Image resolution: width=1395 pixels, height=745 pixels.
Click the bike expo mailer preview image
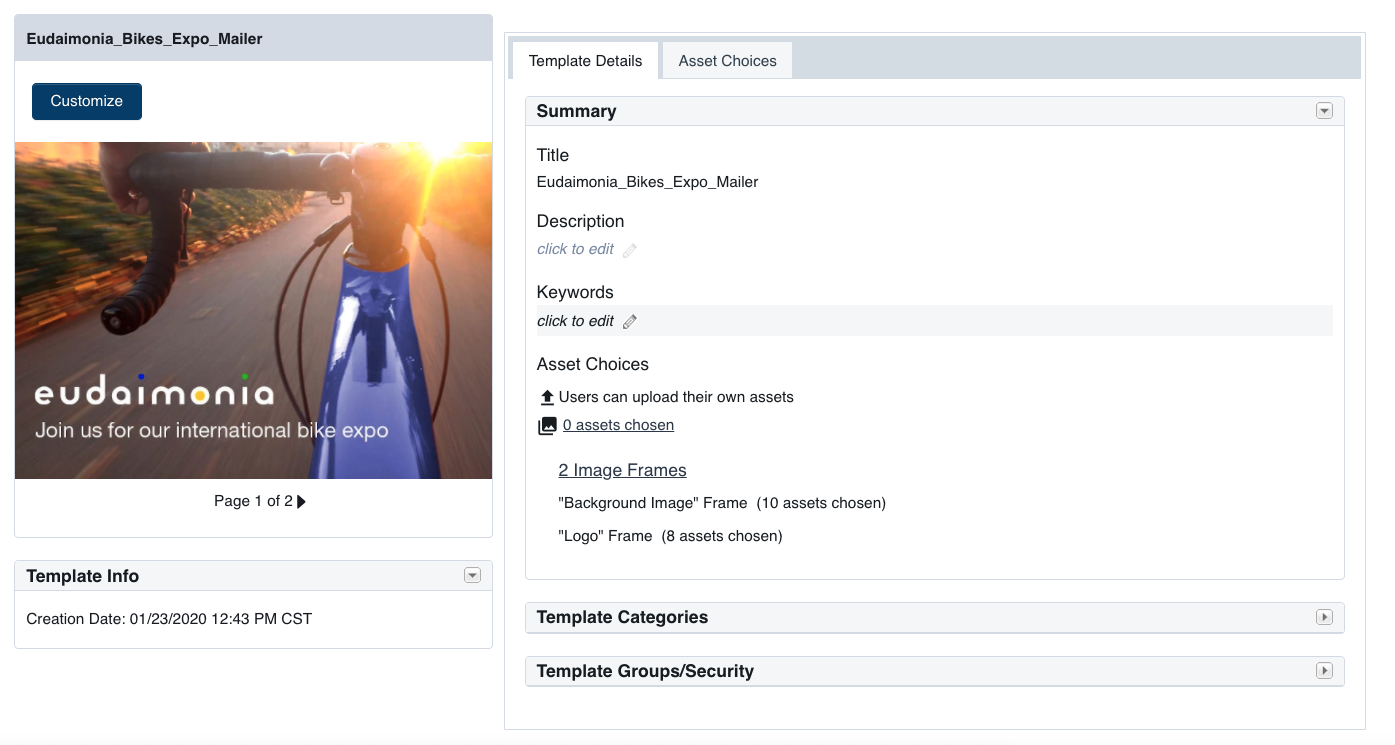click(253, 310)
